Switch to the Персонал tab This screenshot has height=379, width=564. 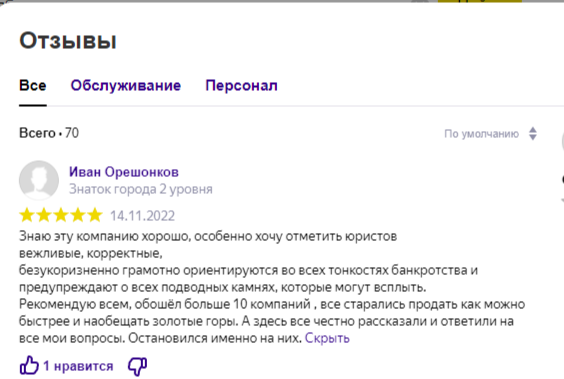241,86
